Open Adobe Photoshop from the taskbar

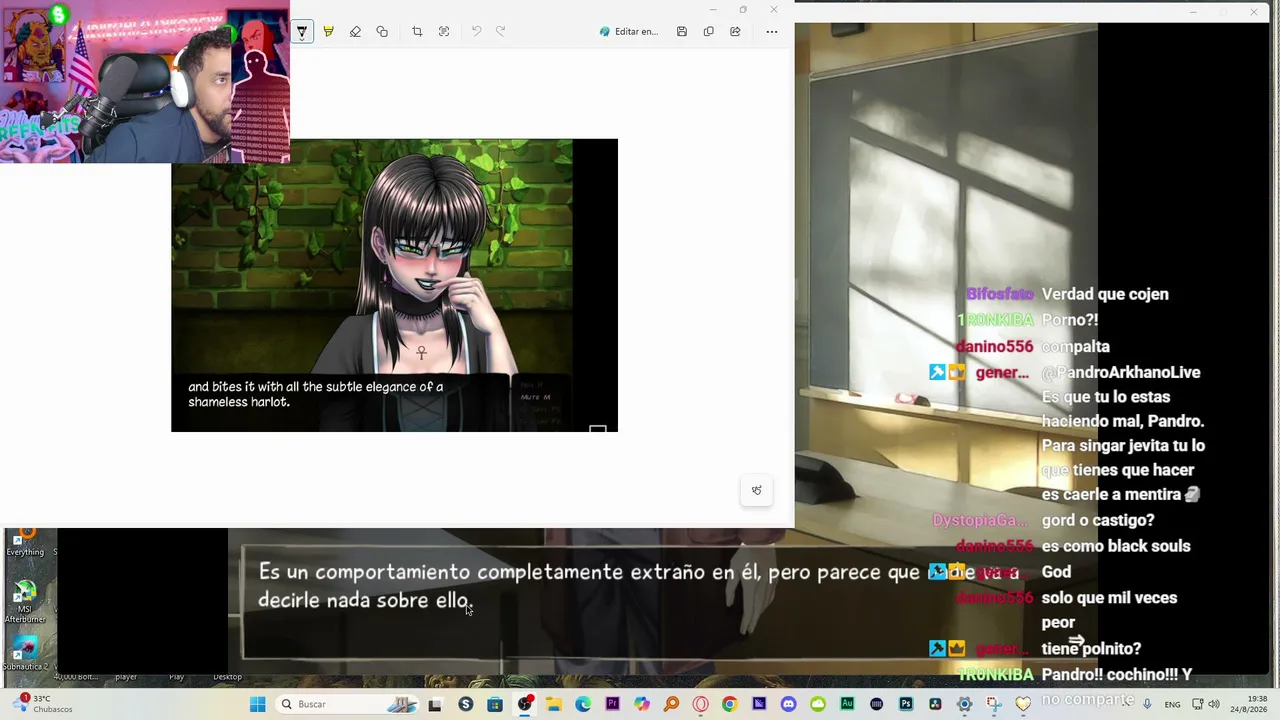click(906, 704)
